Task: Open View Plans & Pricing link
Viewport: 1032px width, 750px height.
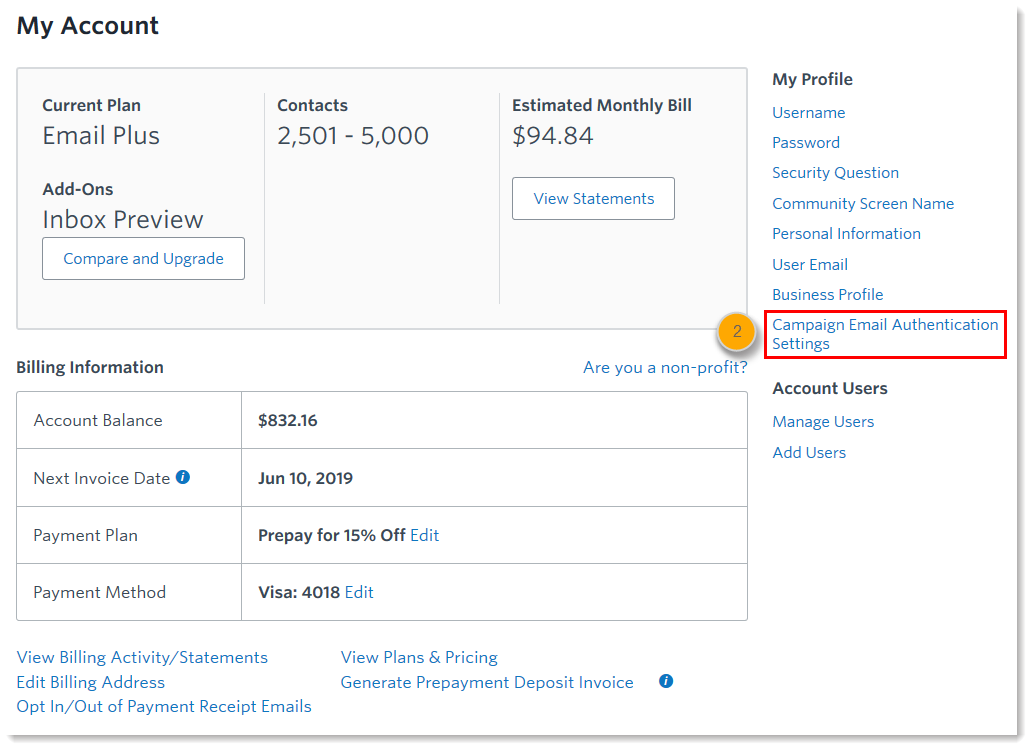Action: click(x=419, y=657)
